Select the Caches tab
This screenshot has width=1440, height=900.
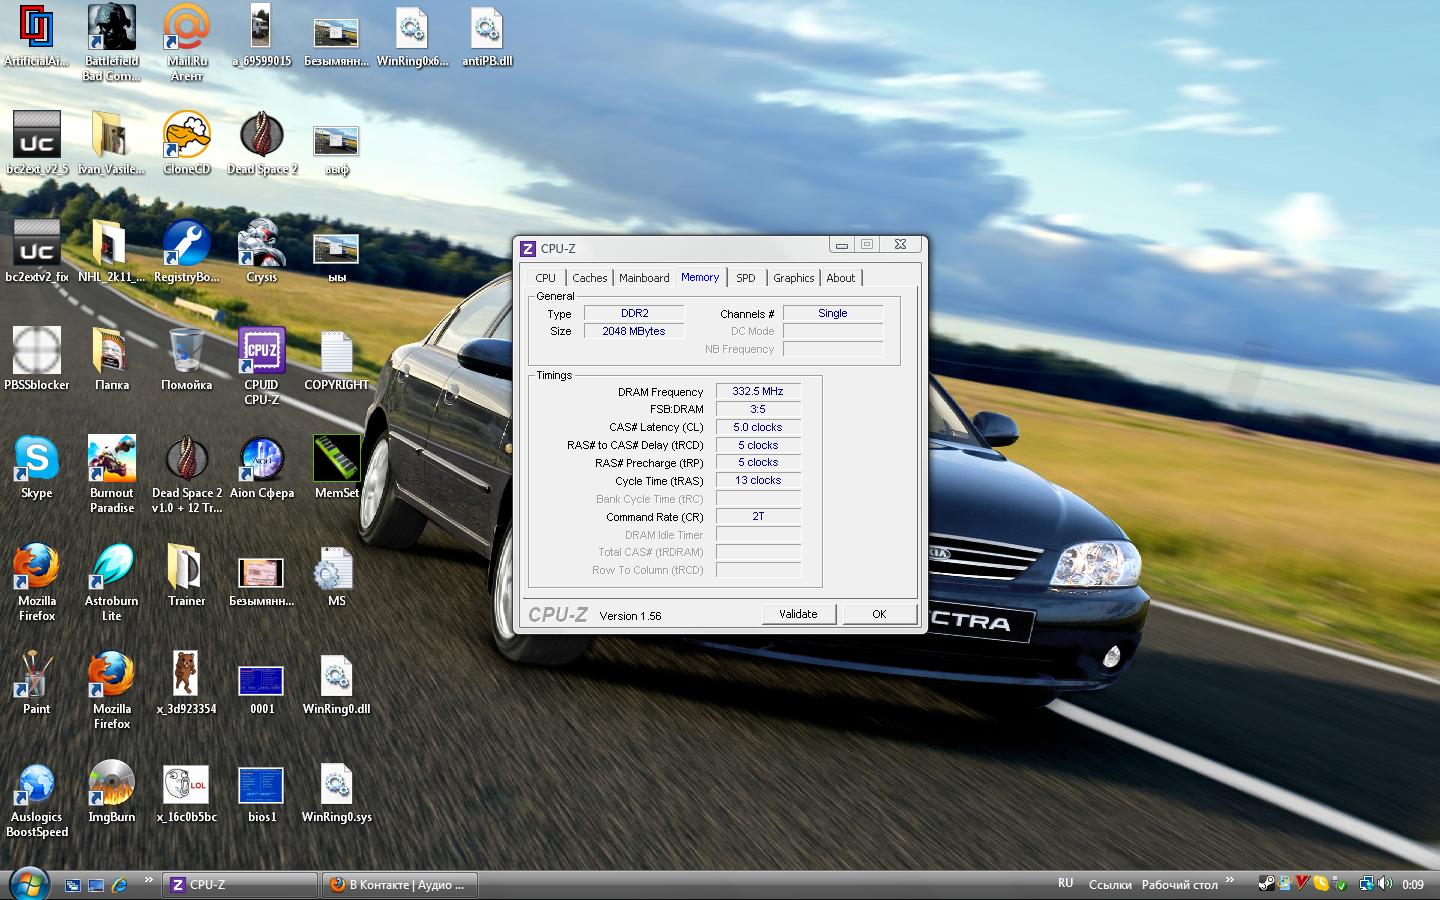589,278
